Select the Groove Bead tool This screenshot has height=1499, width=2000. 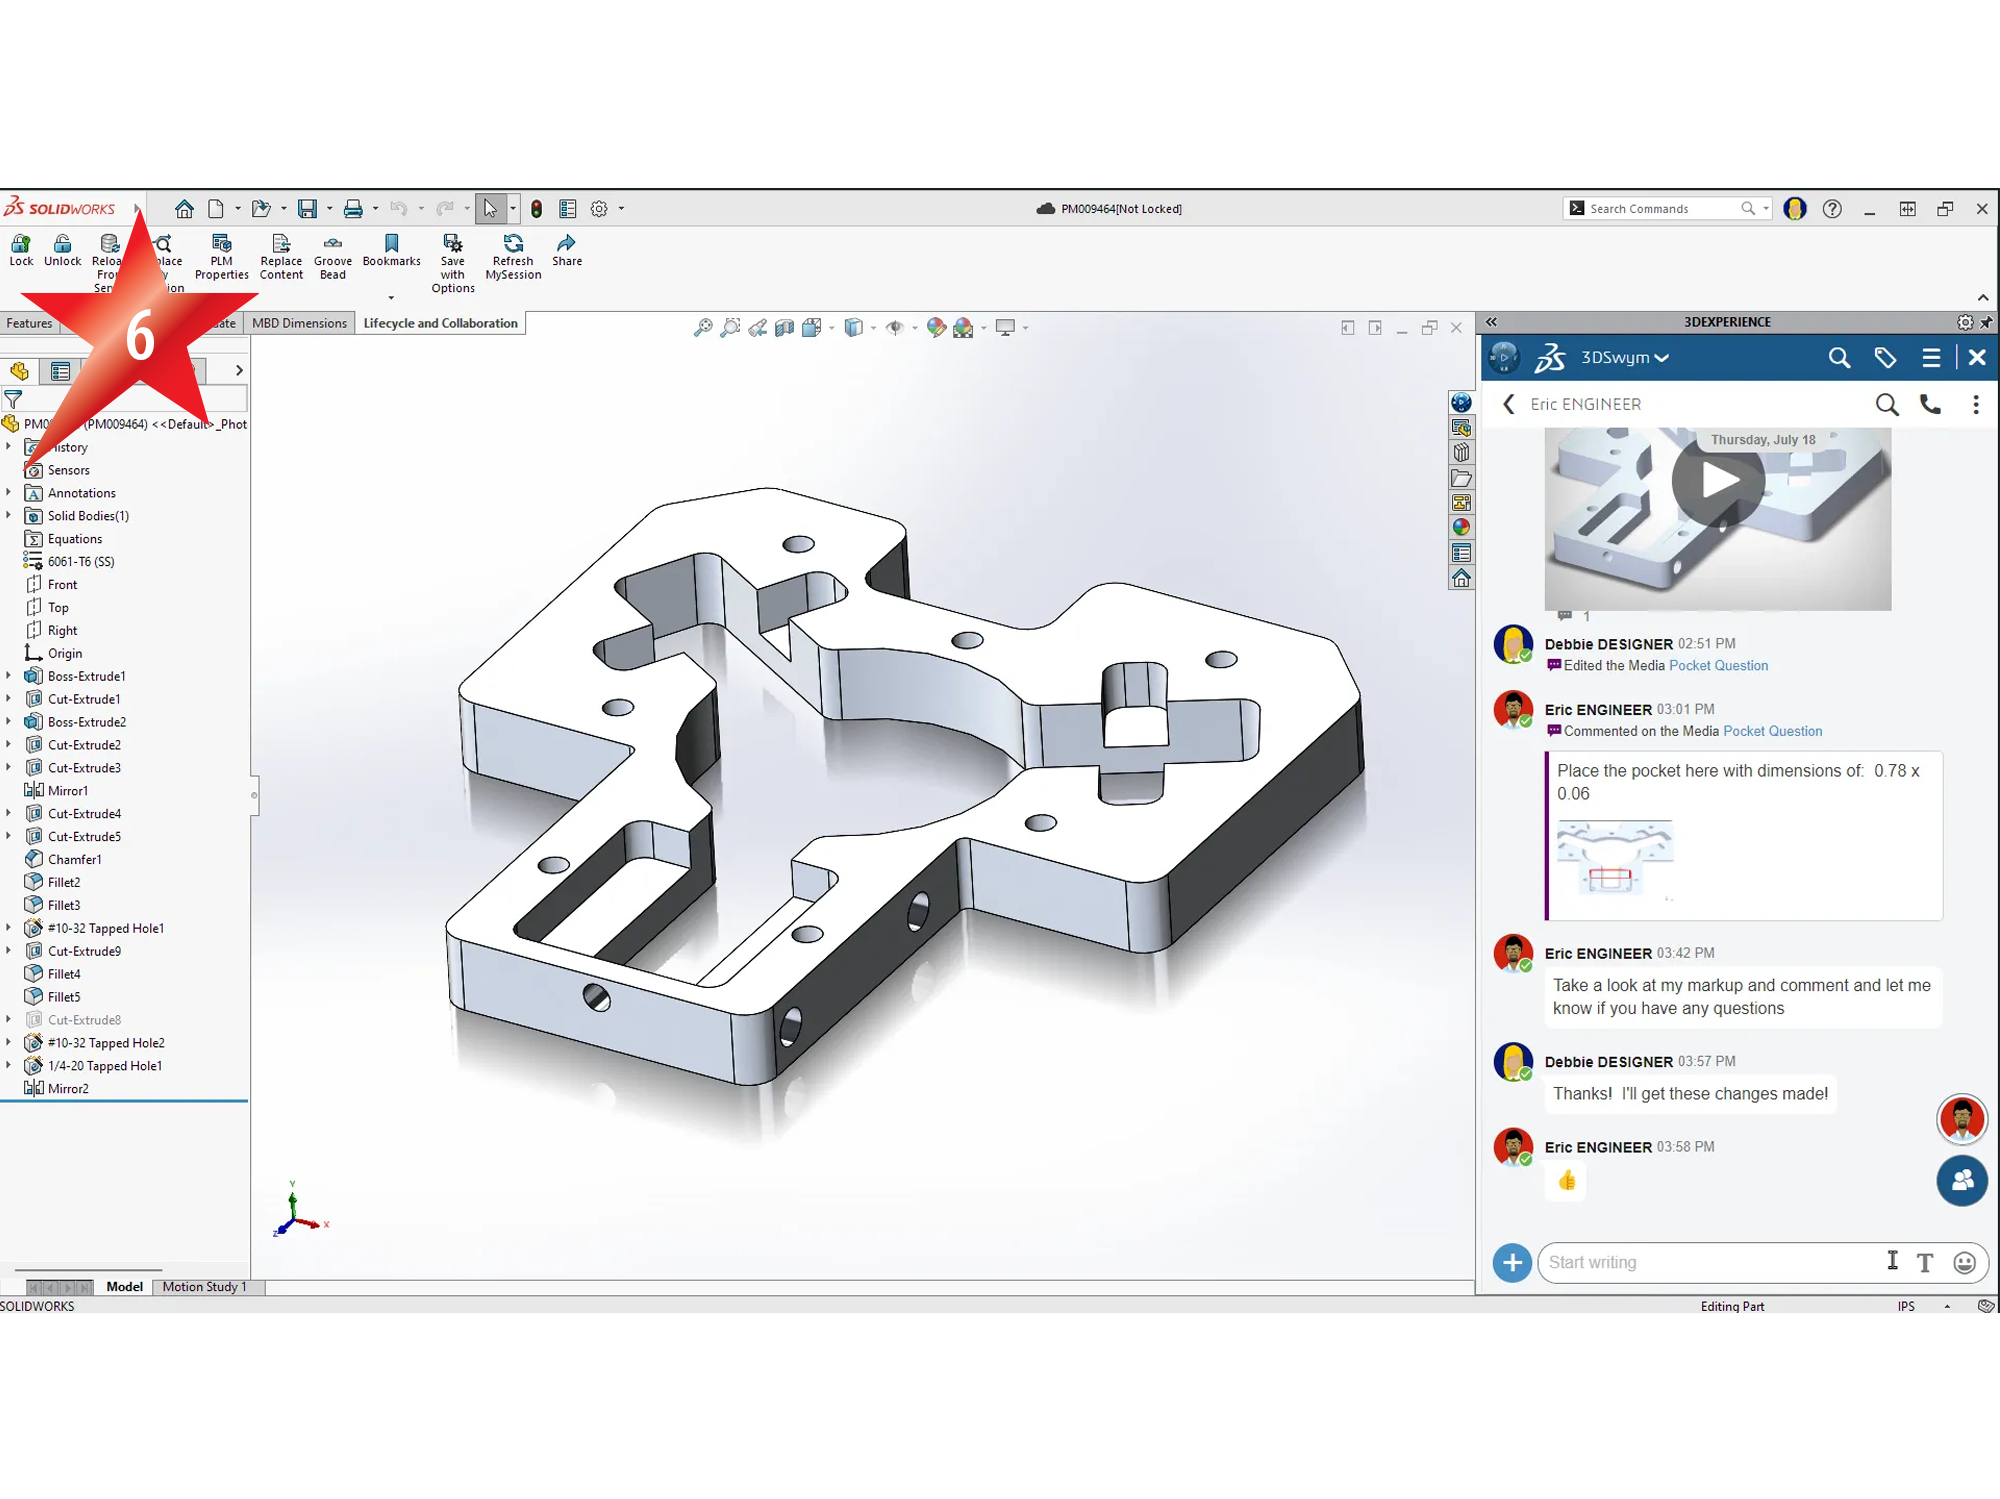tap(333, 244)
